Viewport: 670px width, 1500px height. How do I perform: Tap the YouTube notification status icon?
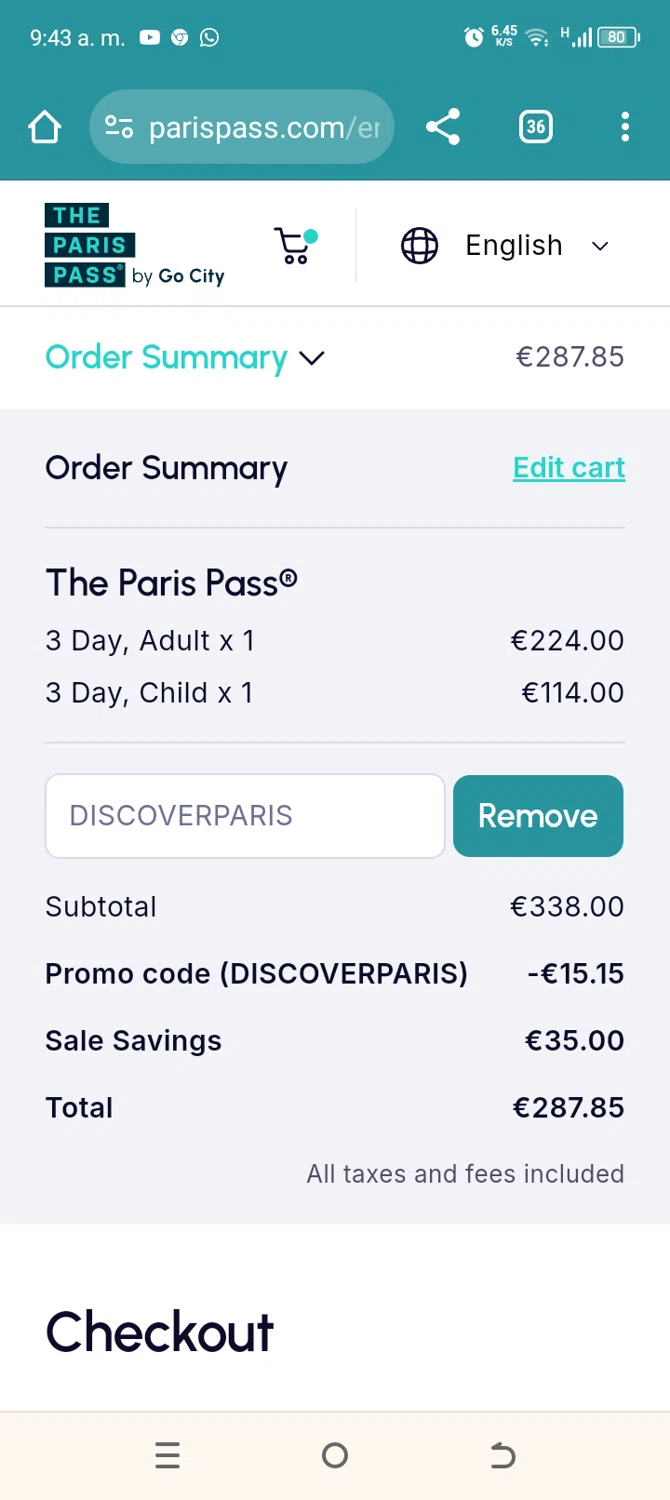[x=150, y=38]
